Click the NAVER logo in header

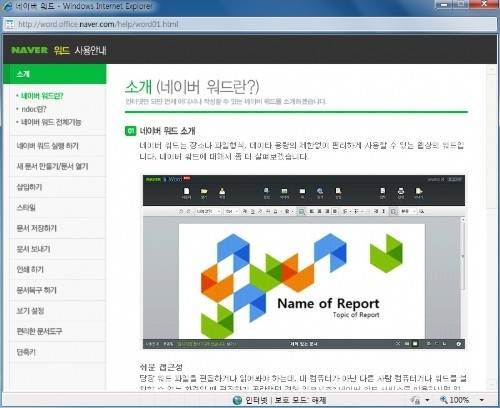point(29,50)
